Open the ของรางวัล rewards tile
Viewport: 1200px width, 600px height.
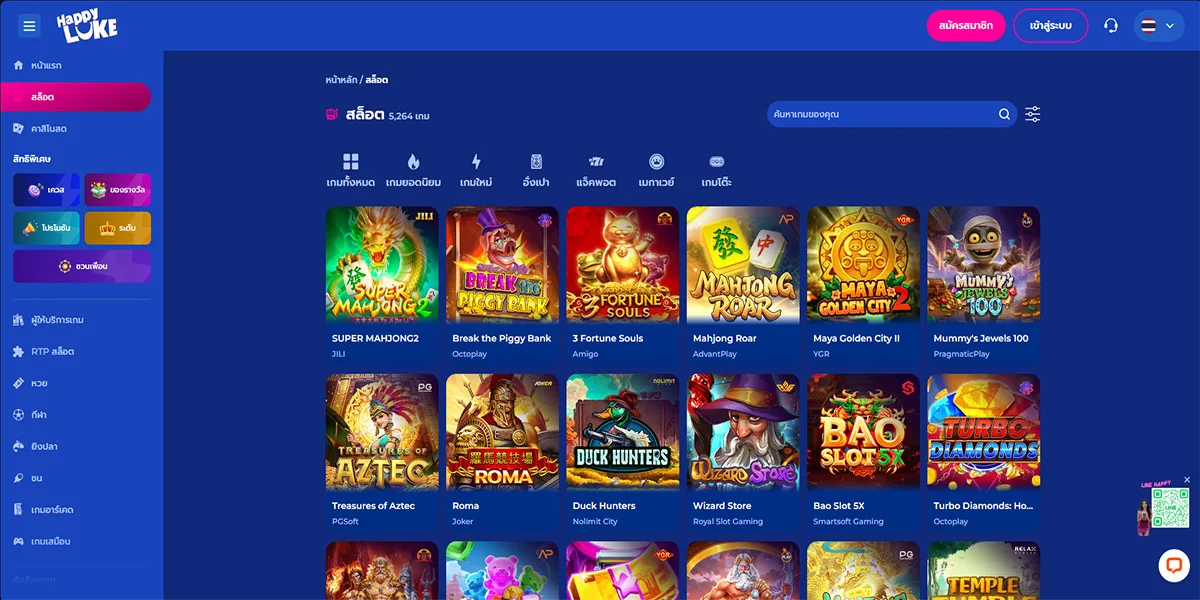pyautogui.click(x=118, y=189)
